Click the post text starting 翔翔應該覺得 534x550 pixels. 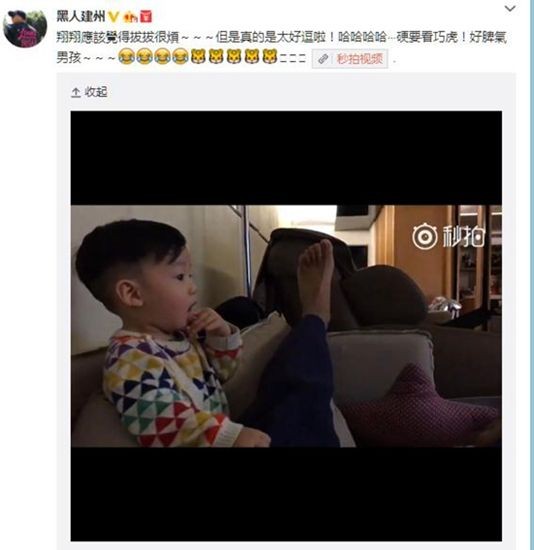[282, 47]
